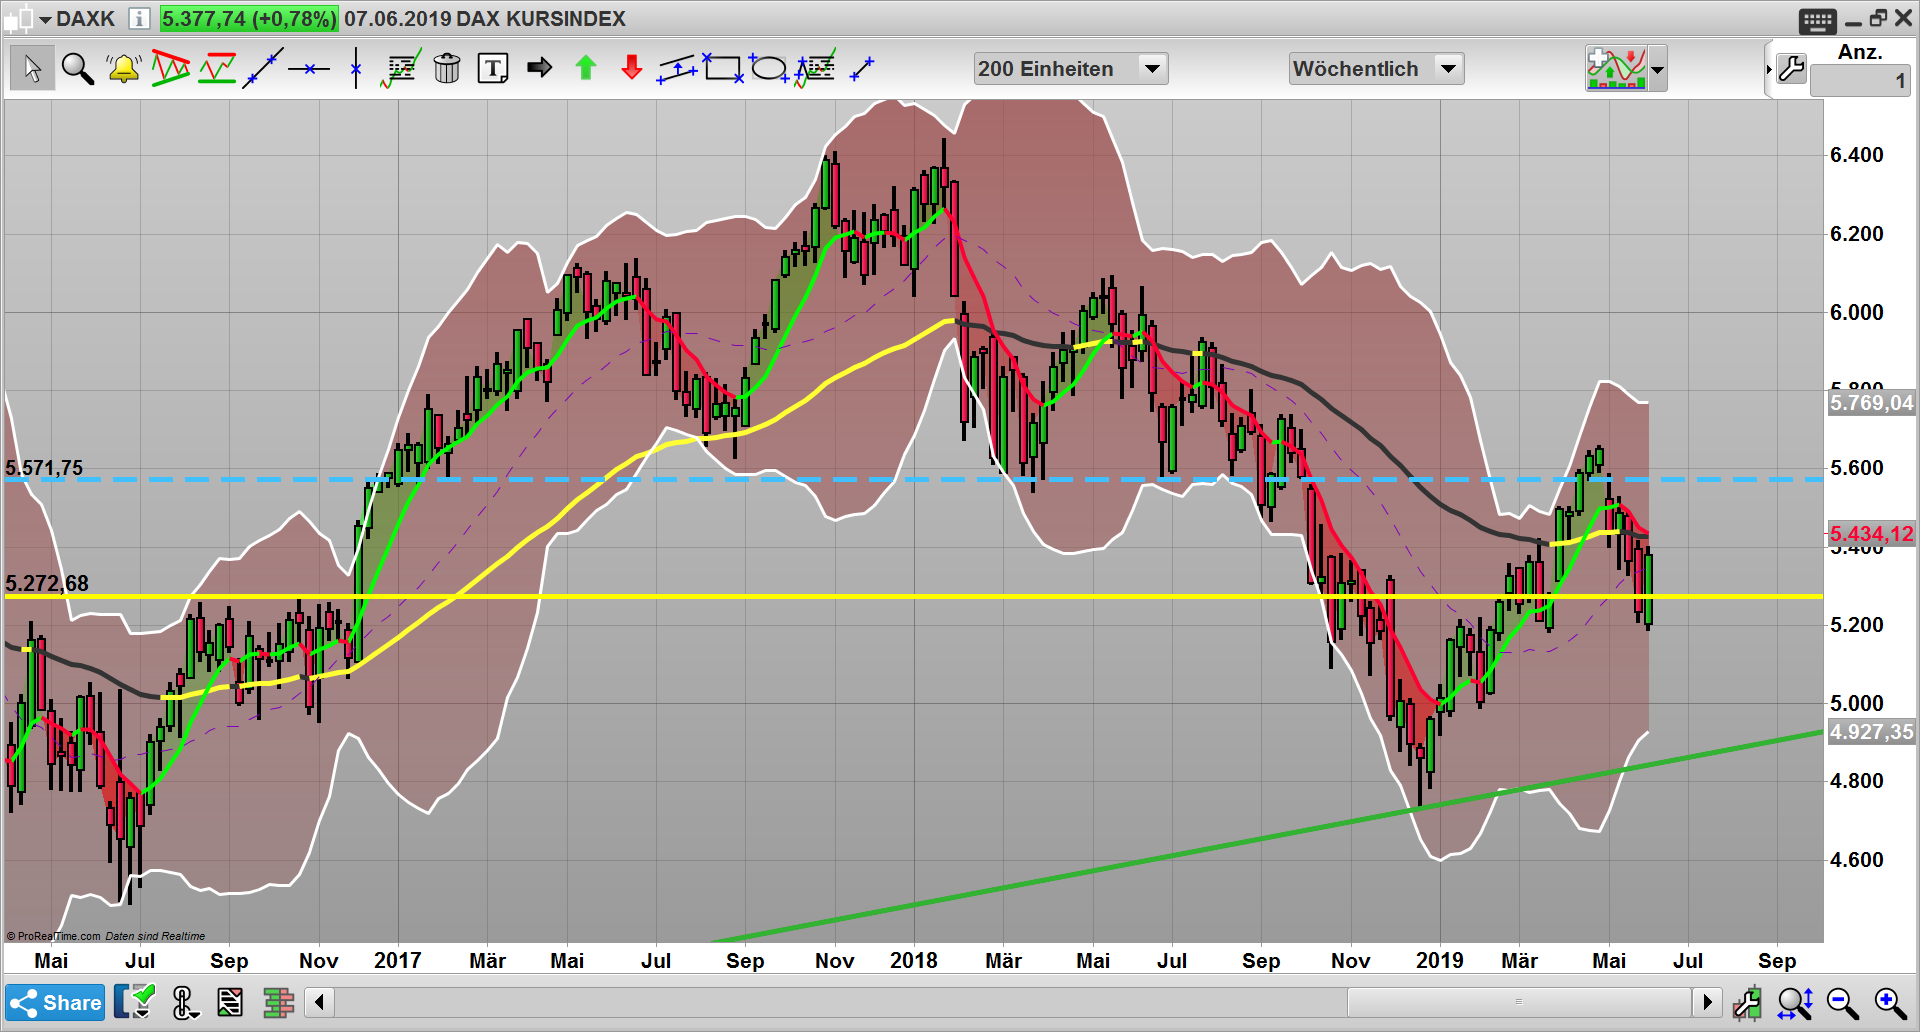Viewport: 1920px width, 1032px height.
Task: Open the chart-list tool beside the ellipse
Action: tap(815, 68)
